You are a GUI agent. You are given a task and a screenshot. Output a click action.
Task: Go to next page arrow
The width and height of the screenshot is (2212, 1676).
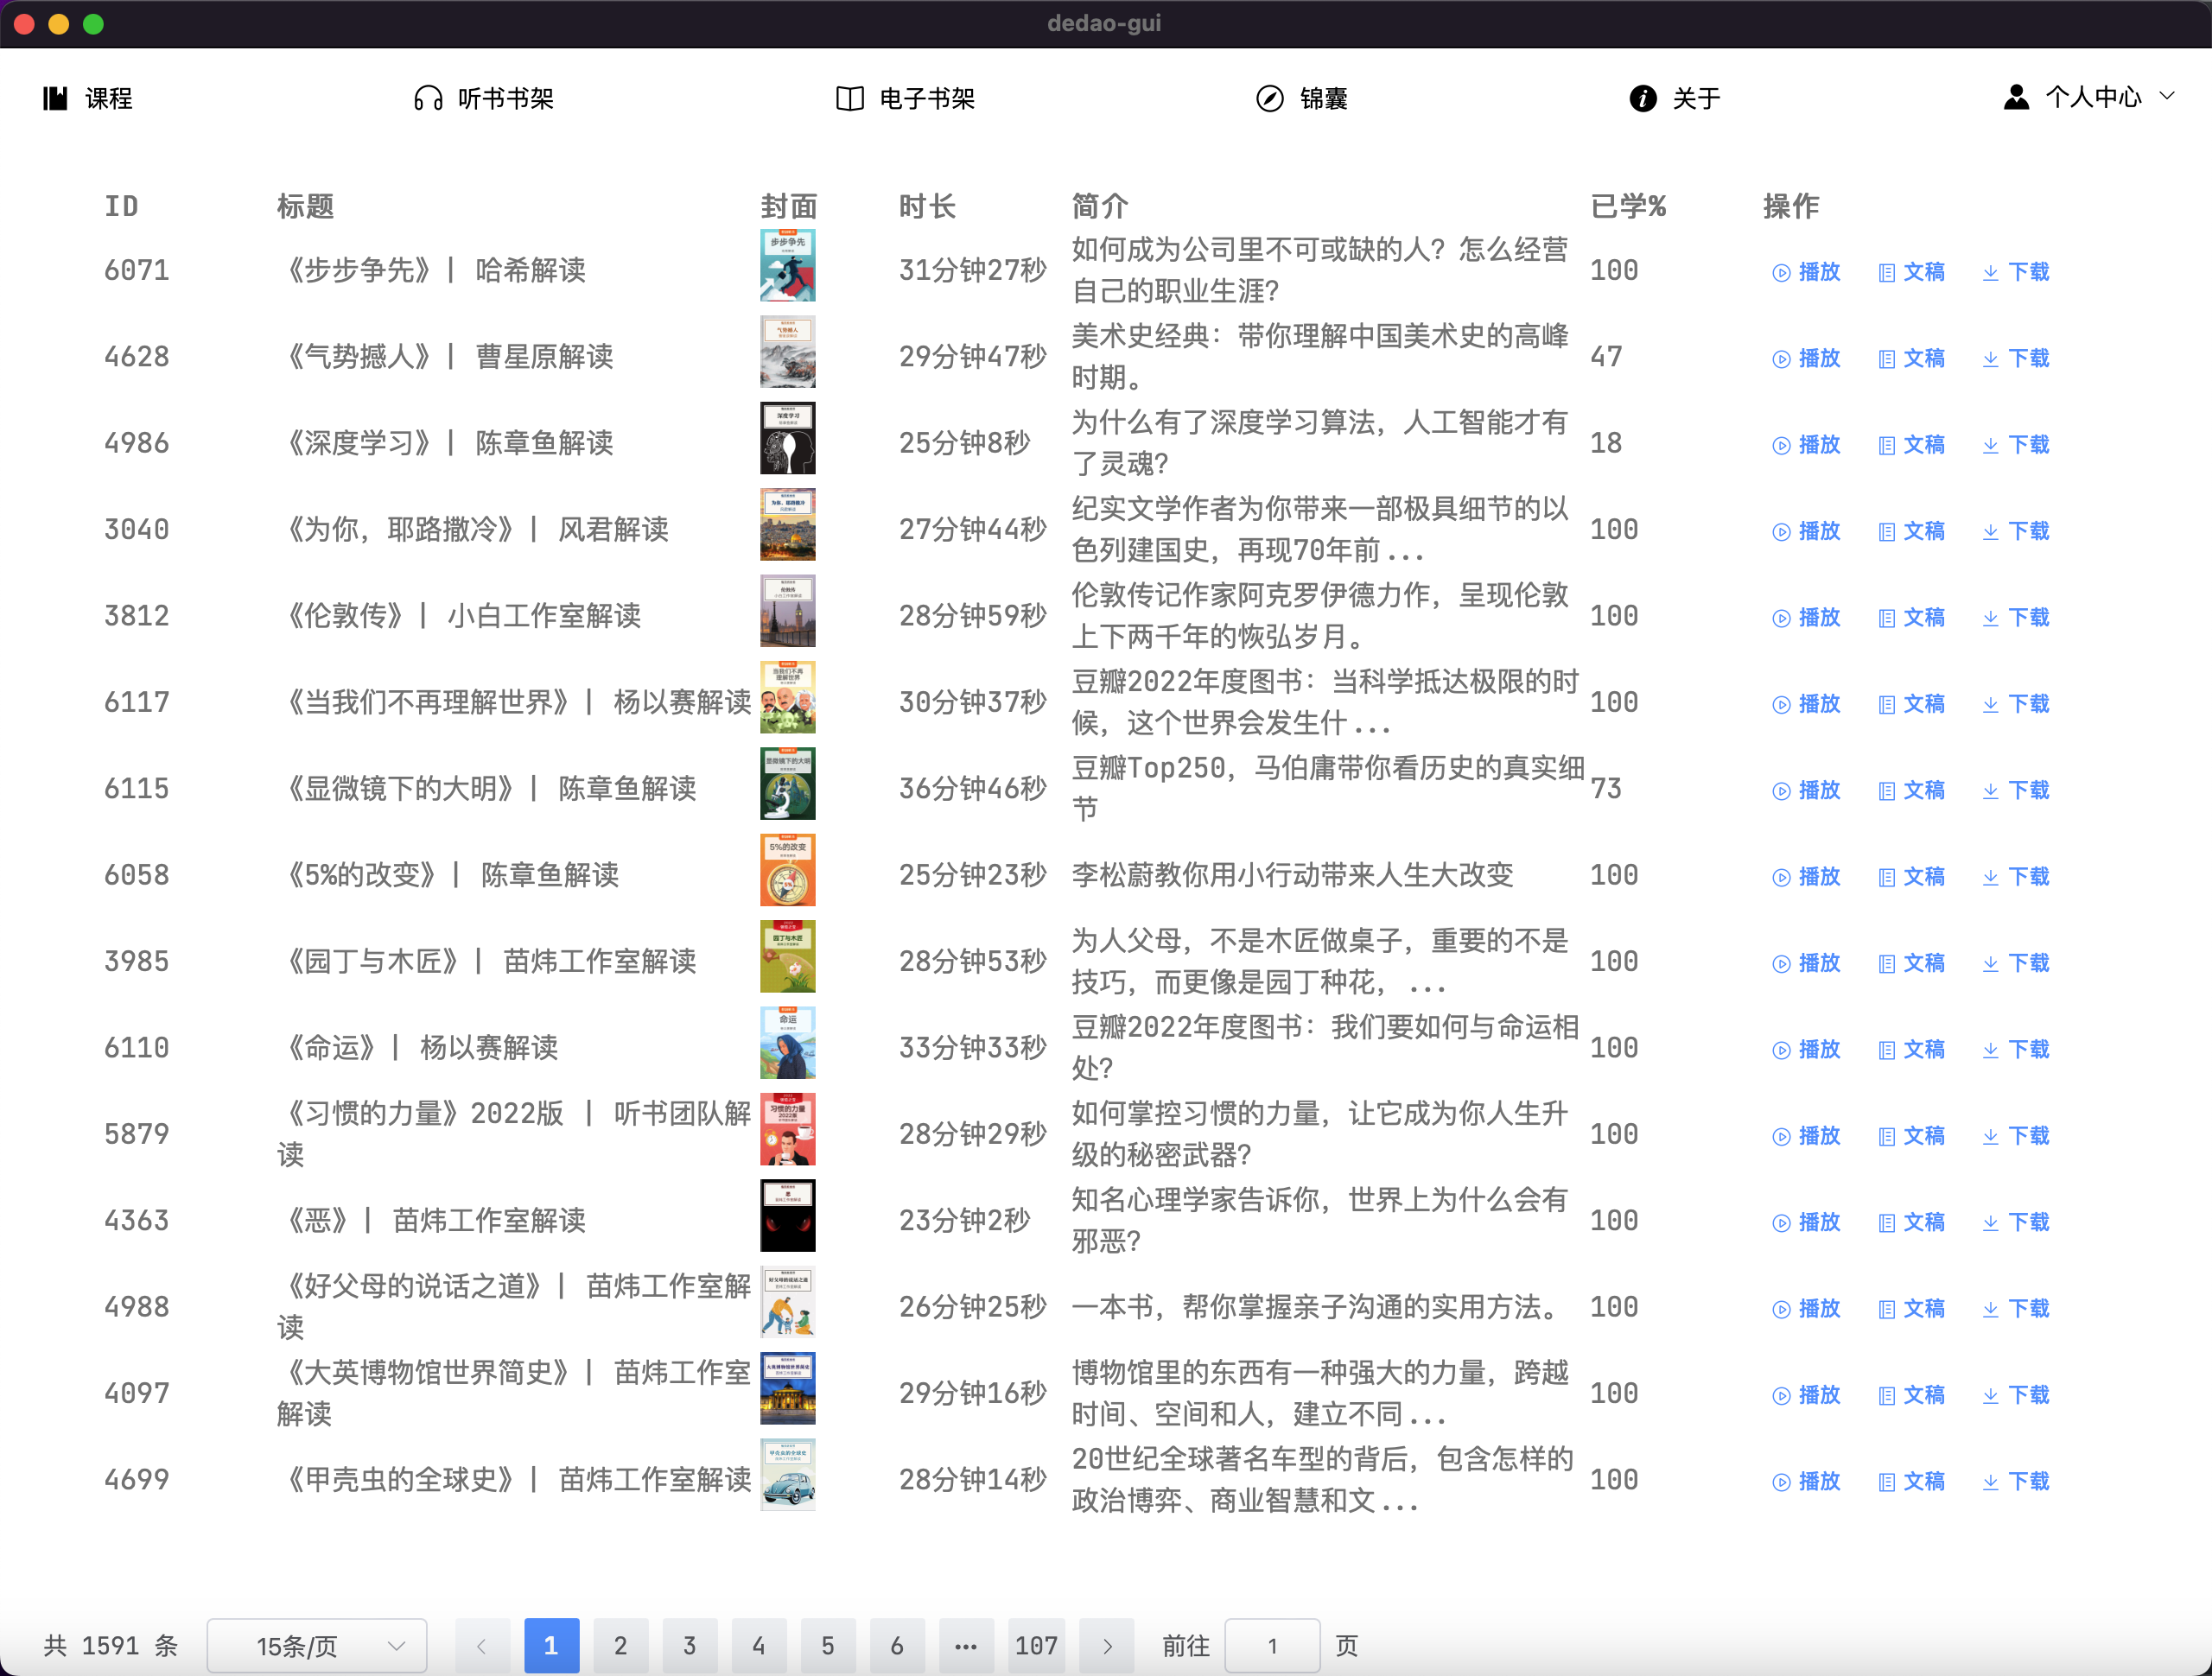1107,1645
